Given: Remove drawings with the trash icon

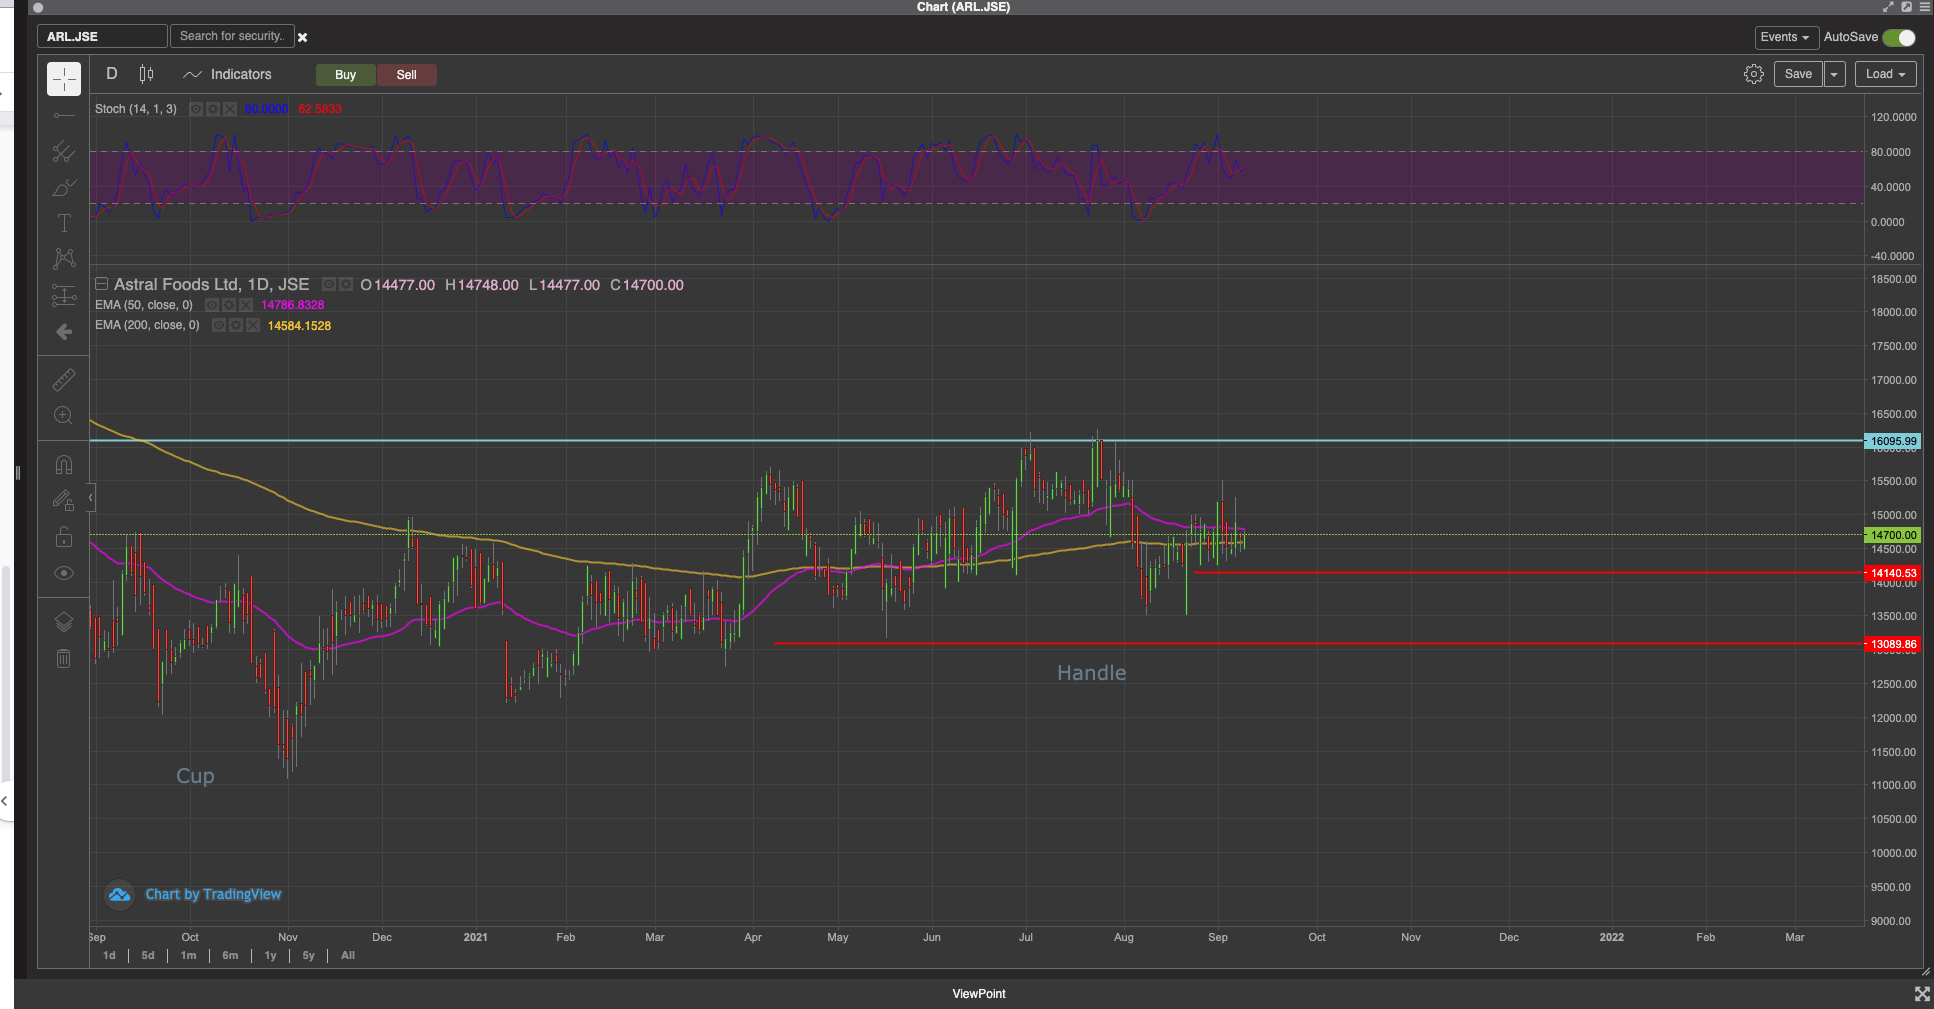Looking at the screenshot, I should (x=64, y=658).
